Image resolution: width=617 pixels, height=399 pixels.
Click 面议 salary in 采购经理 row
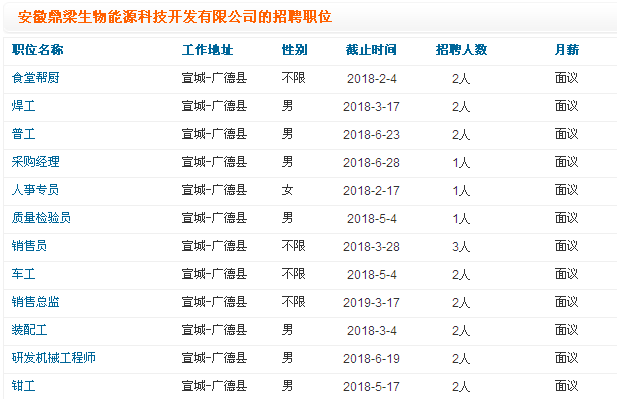point(567,162)
